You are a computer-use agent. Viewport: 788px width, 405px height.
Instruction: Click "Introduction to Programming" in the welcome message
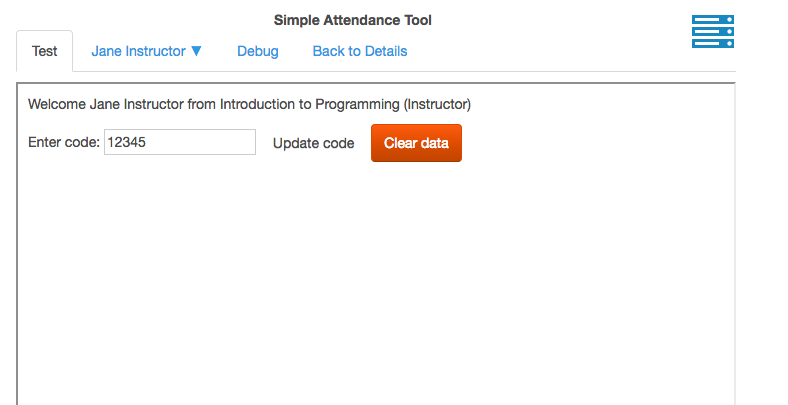(310, 104)
